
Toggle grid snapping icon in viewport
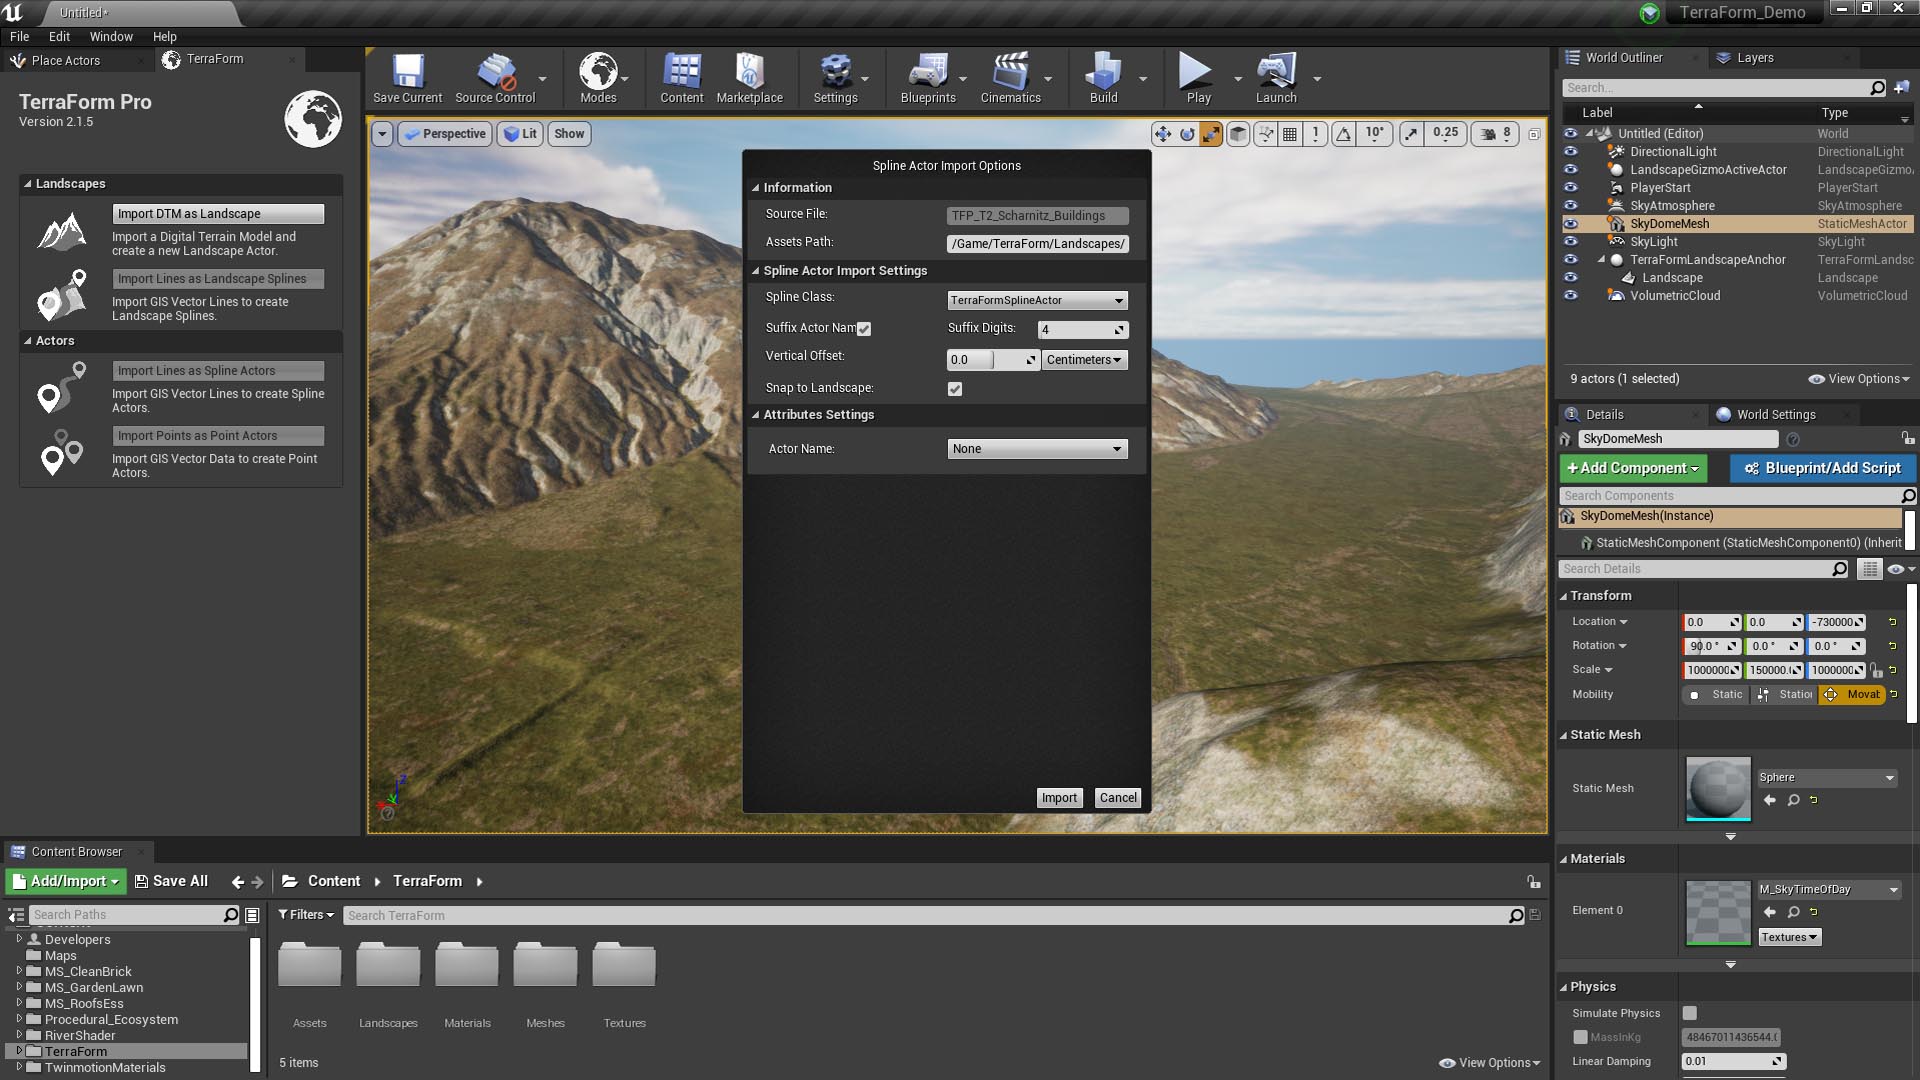click(x=1290, y=134)
